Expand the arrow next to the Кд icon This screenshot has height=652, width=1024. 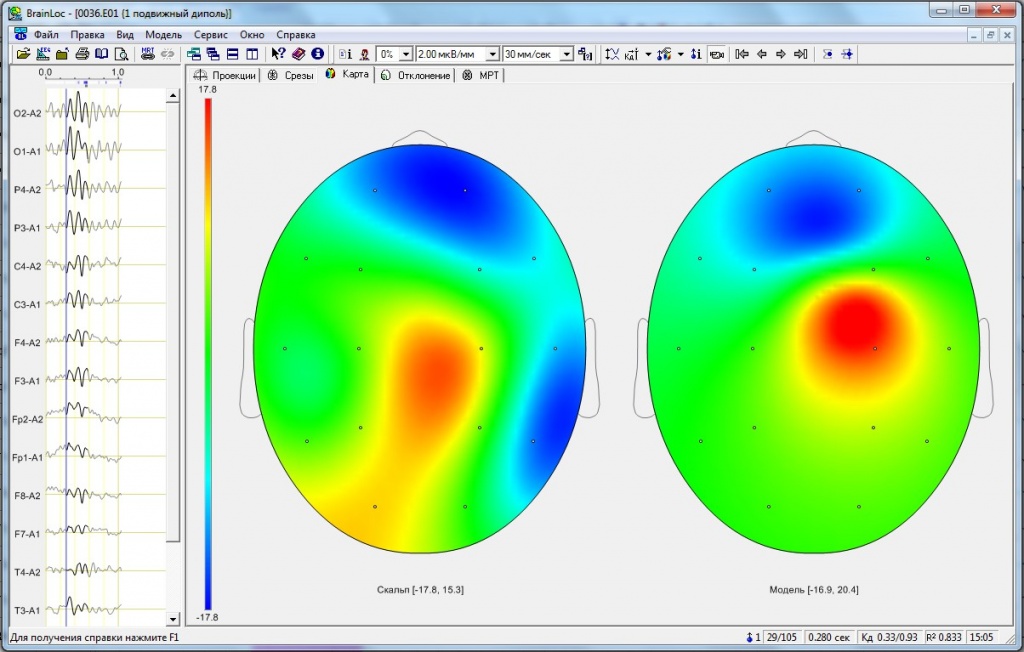(x=648, y=54)
